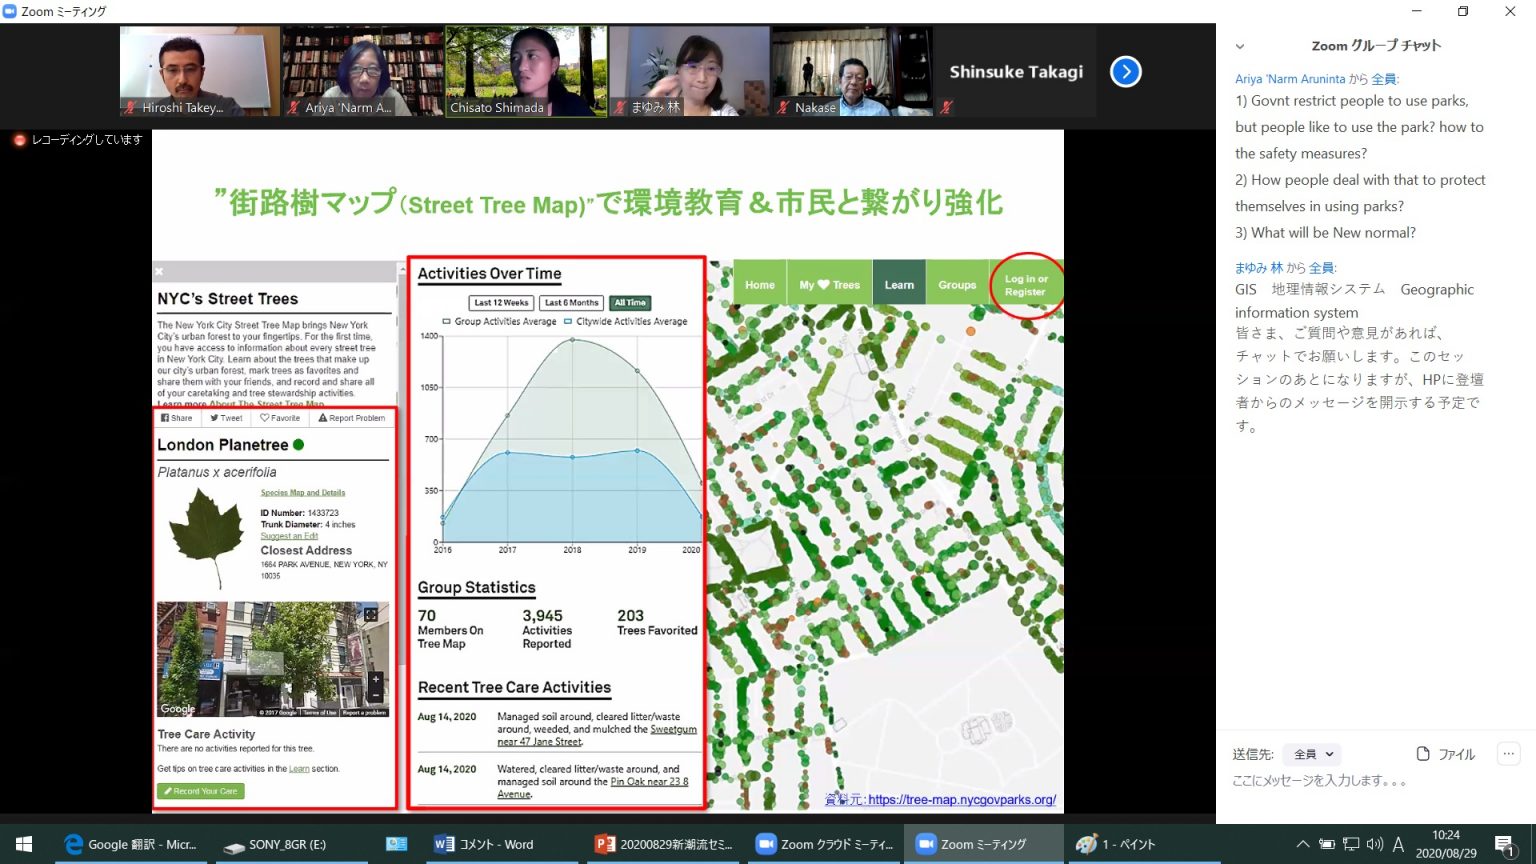Viewport: 1536px width, 864px height.
Task: Click the Windows Start button
Action: pyautogui.click(x=24, y=844)
